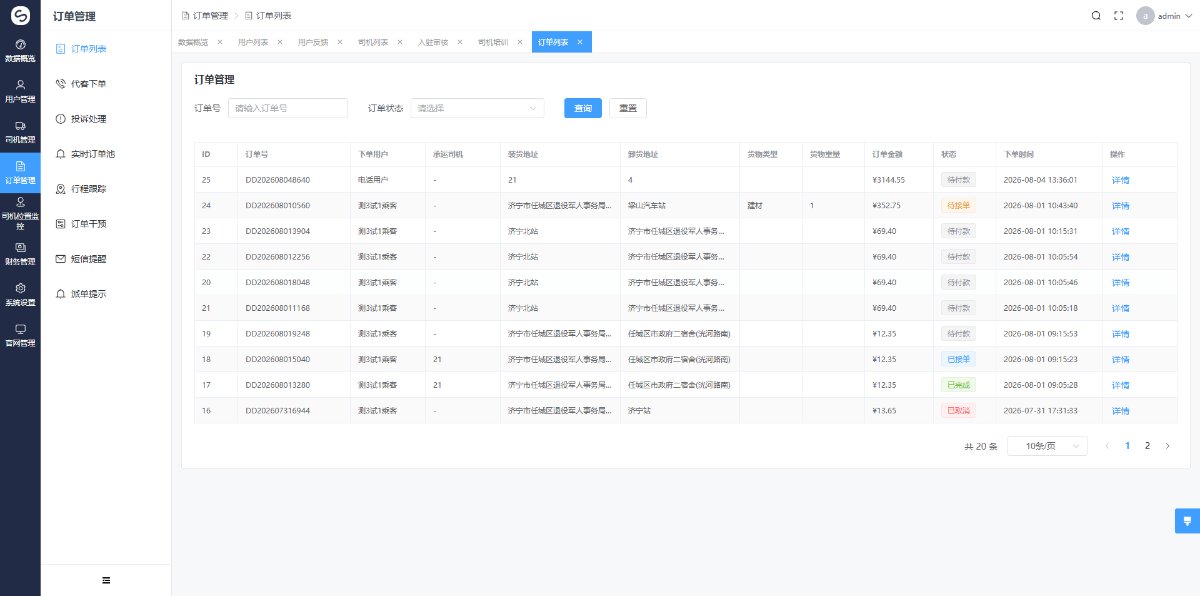
Task: Click the 待接单 status tag
Action: point(958,205)
